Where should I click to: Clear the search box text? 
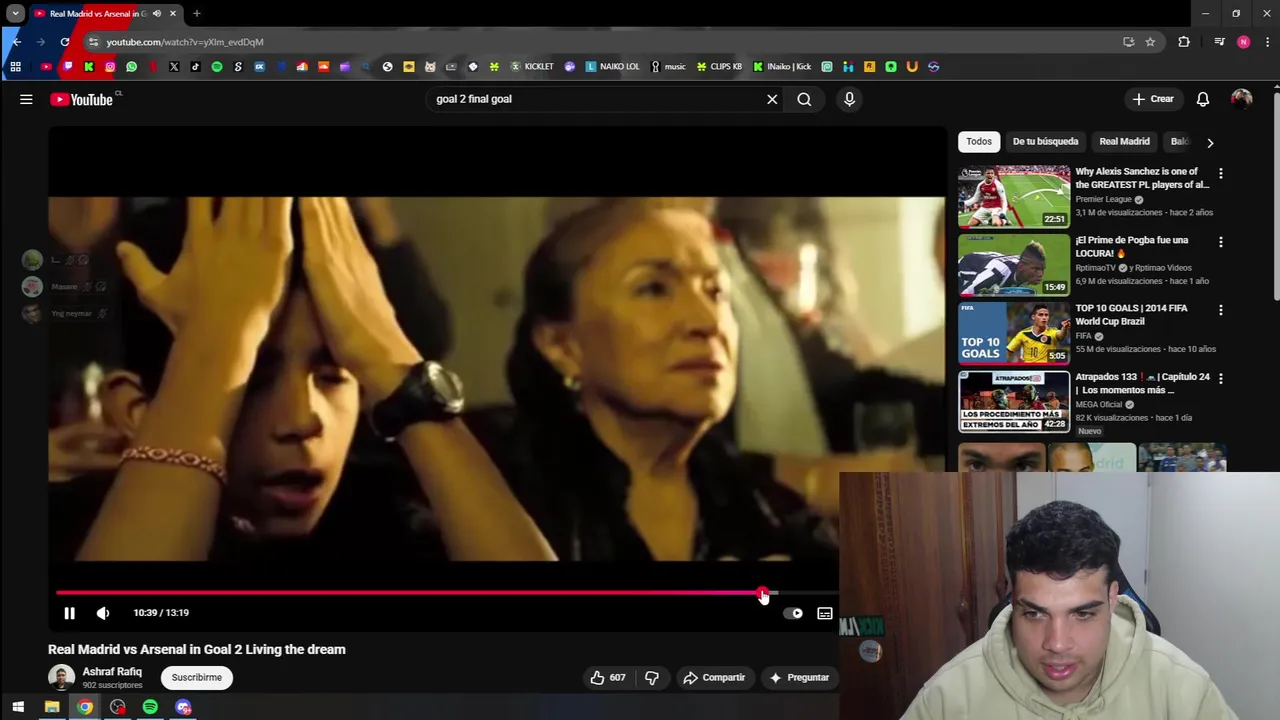[x=772, y=99]
